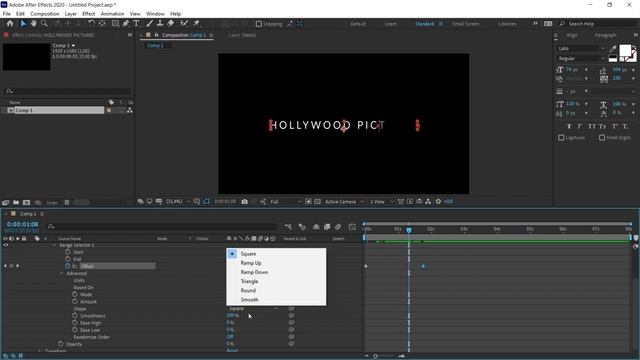640x360 pixels.
Task: Select the Pen tool
Action: (x=126, y=24)
